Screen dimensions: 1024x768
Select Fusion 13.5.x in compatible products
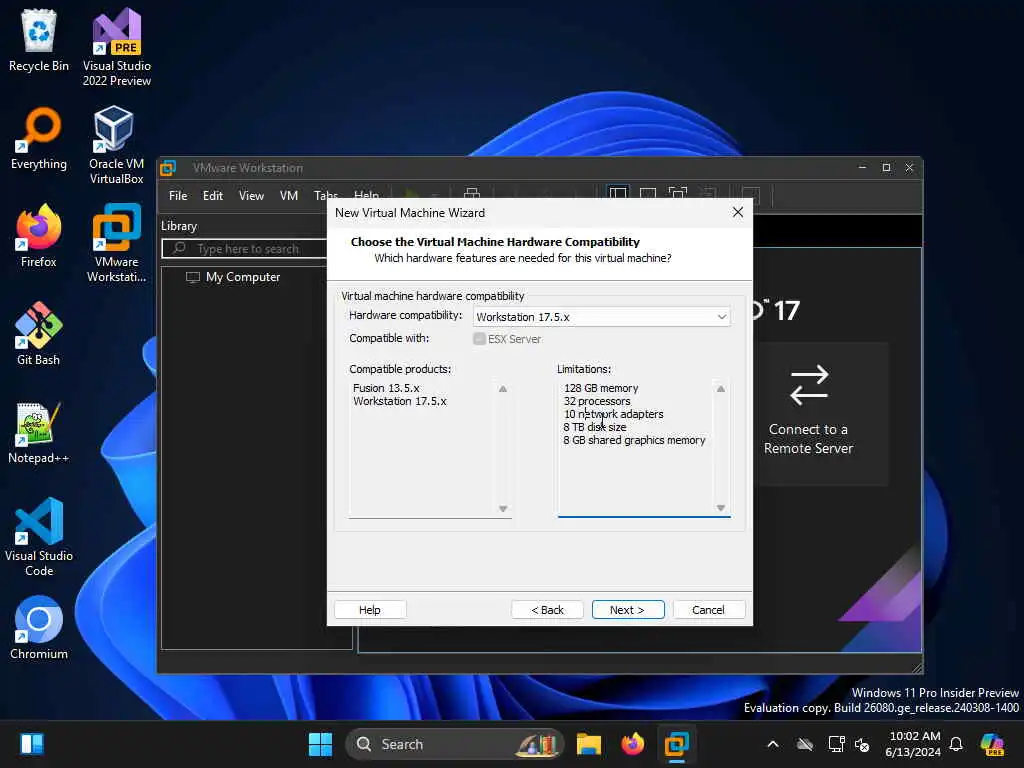click(x=386, y=388)
